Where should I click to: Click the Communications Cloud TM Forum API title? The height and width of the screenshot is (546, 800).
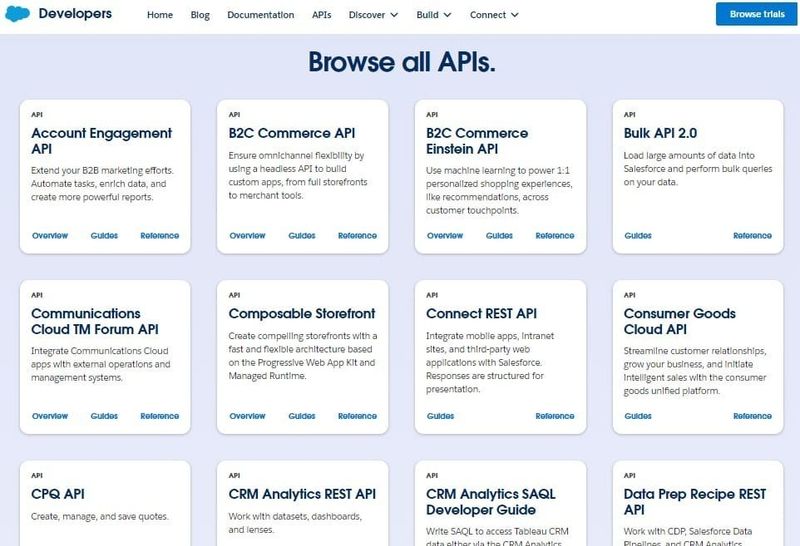(x=94, y=321)
